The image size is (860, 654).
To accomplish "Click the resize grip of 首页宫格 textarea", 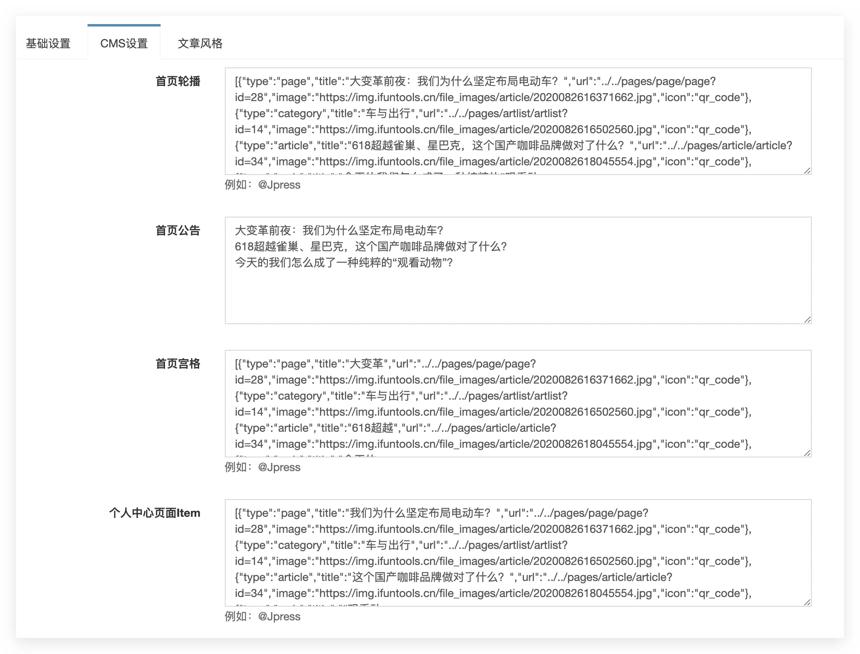I will (807, 453).
